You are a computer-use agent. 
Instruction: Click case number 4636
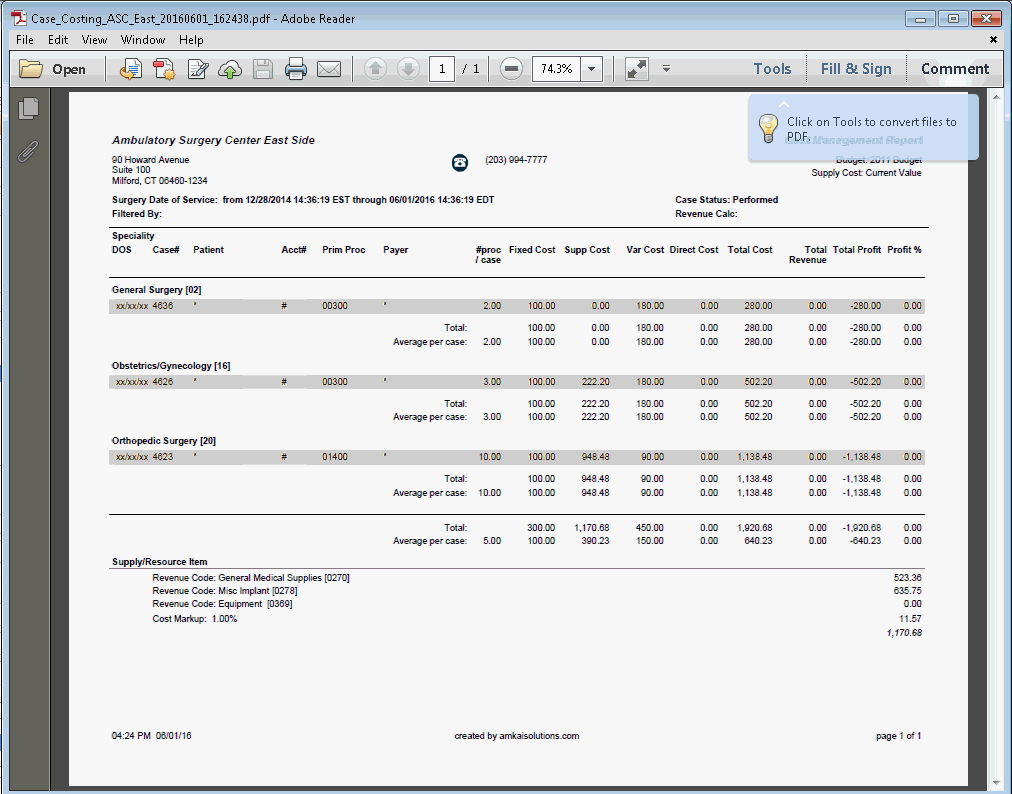click(x=163, y=306)
